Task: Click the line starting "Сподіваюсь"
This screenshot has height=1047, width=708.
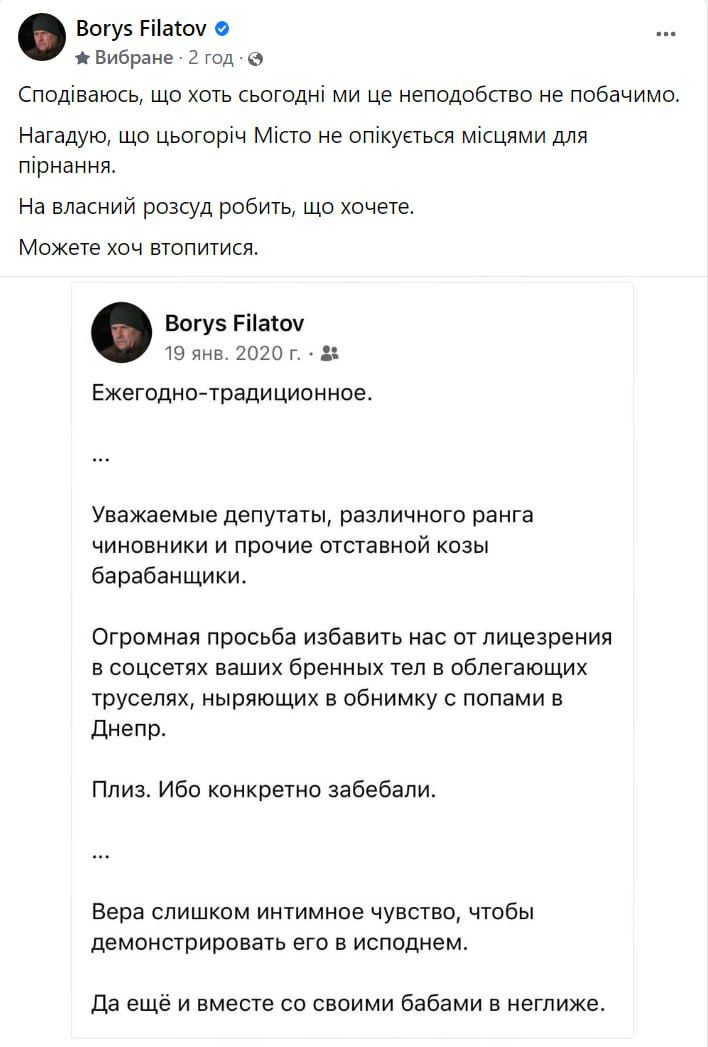Action: [348, 96]
